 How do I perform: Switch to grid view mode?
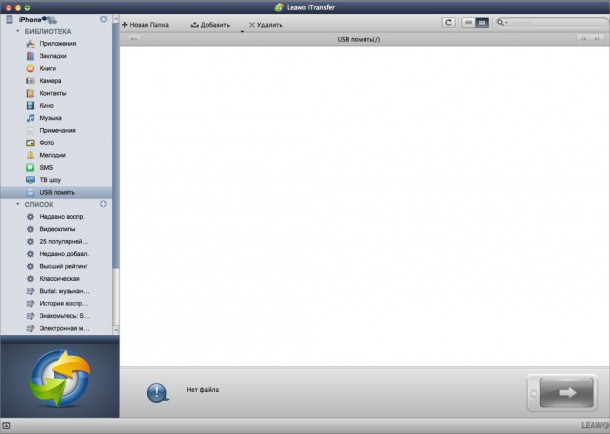[482, 23]
